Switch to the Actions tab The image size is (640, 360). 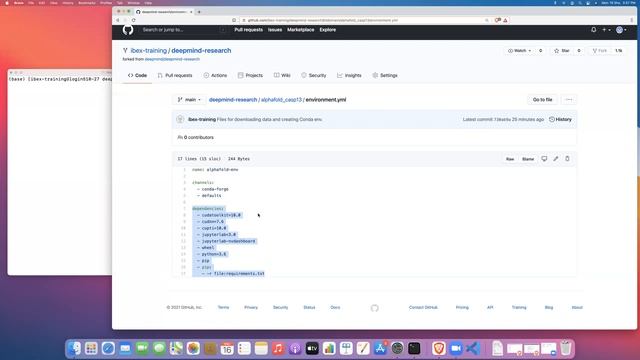tap(215, 76)
